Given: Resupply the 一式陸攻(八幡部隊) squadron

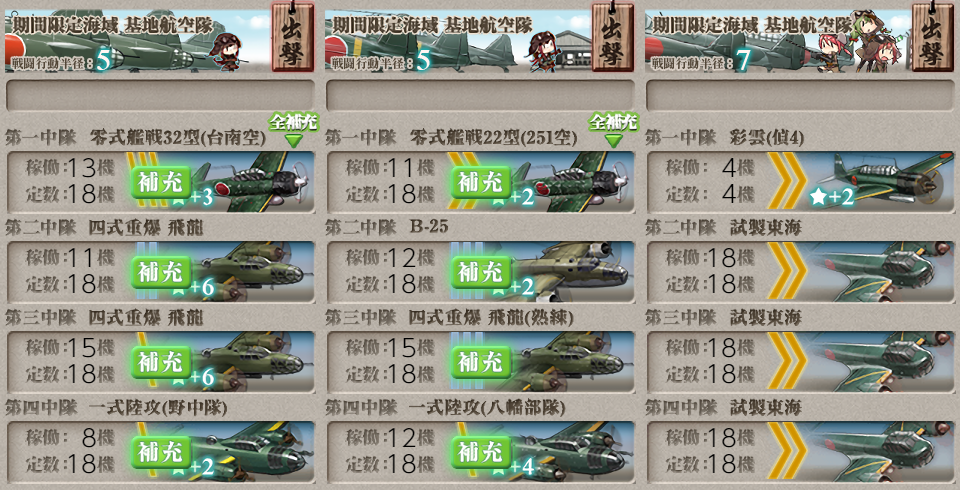Looking at the screenshot, I should 481,452.
